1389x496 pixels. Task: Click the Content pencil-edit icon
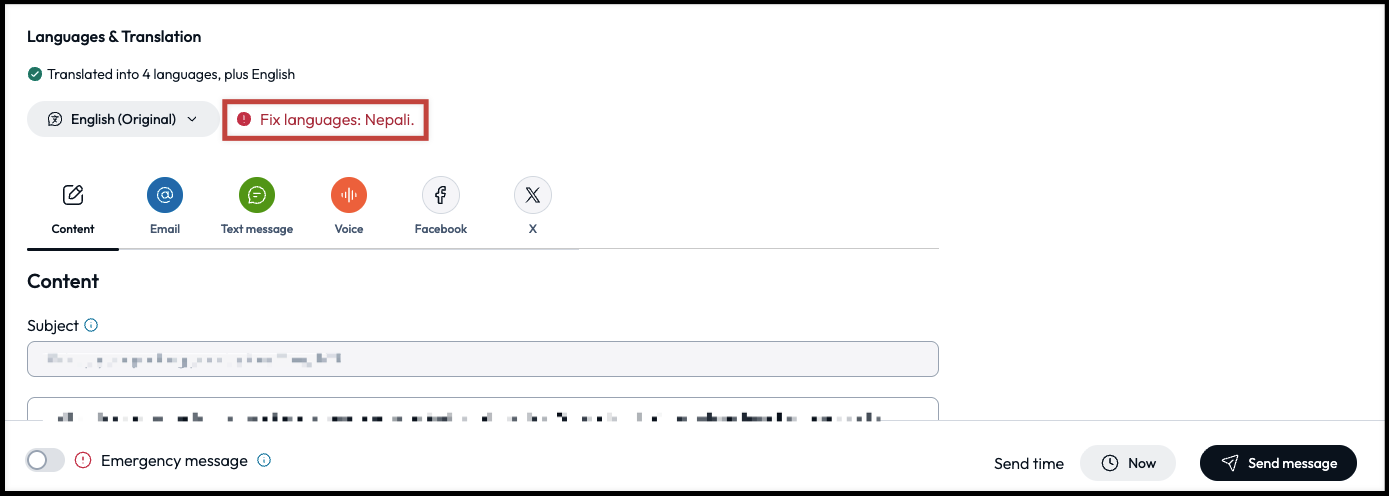coord(73,195)
